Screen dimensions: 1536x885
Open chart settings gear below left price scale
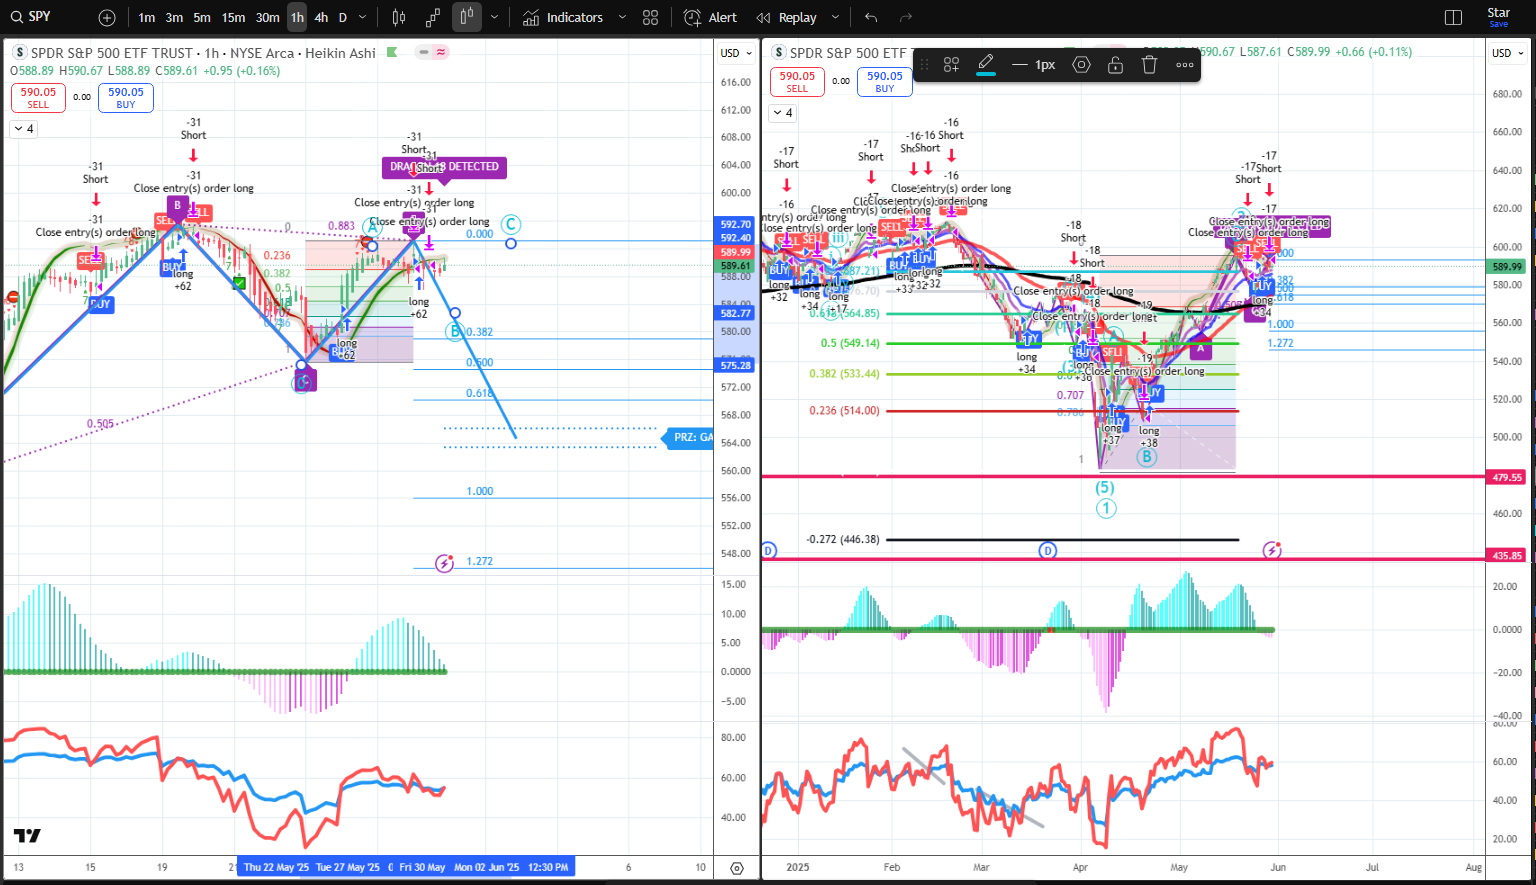click(737, 868)
